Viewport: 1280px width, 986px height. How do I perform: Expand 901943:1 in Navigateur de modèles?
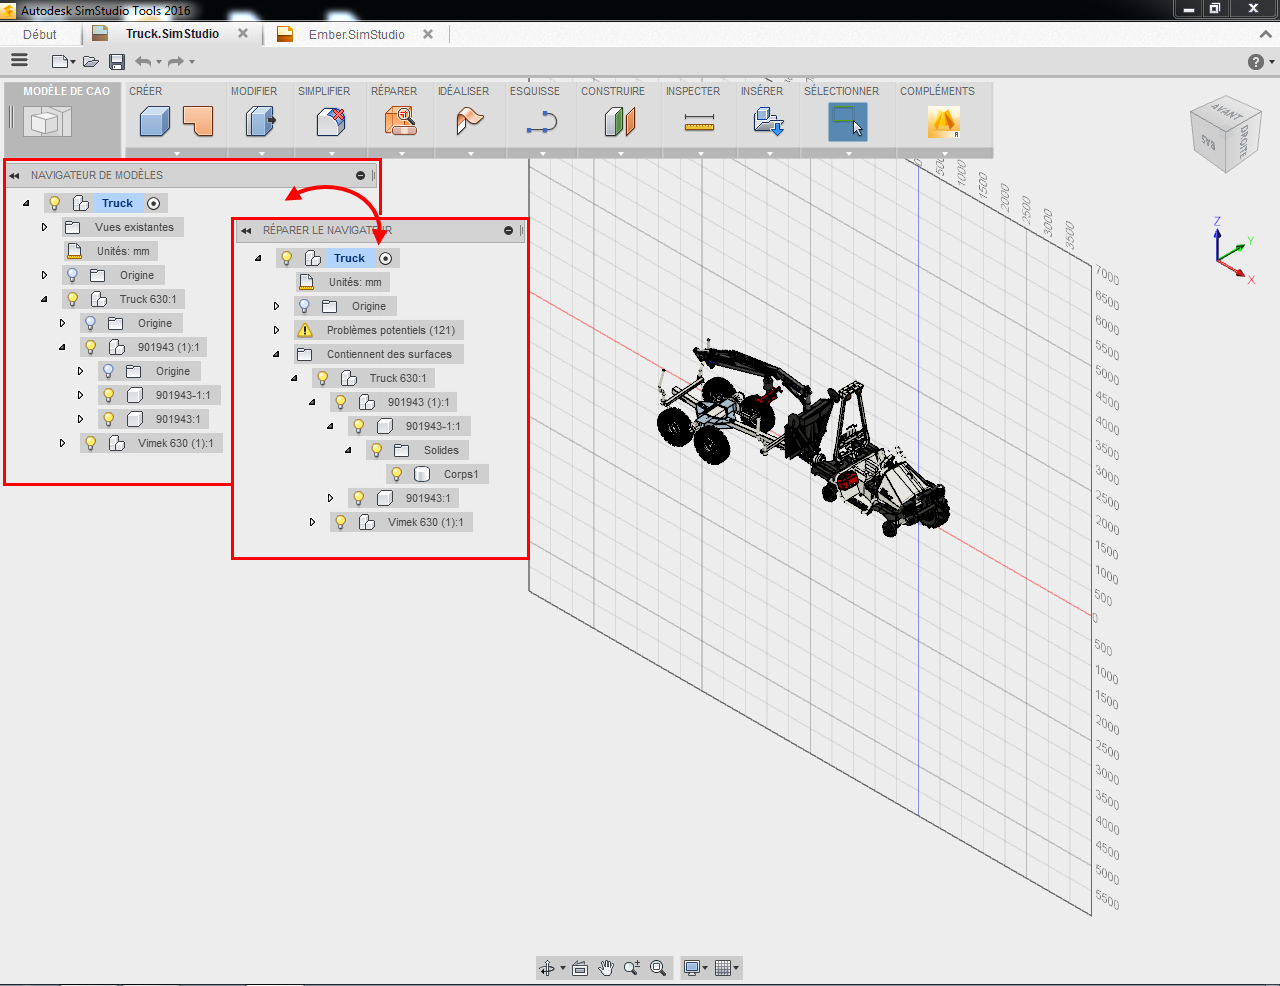(x=80, y=419)
